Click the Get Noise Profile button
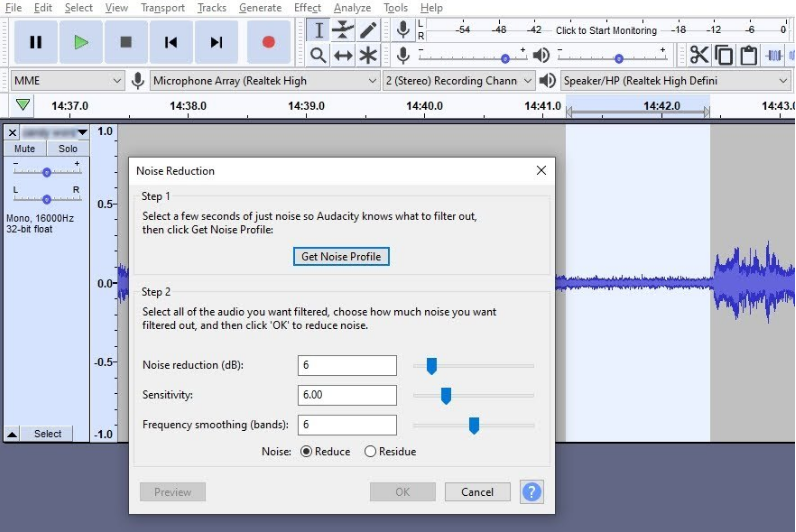The image size is (796, 532). [x=341, y=256]
